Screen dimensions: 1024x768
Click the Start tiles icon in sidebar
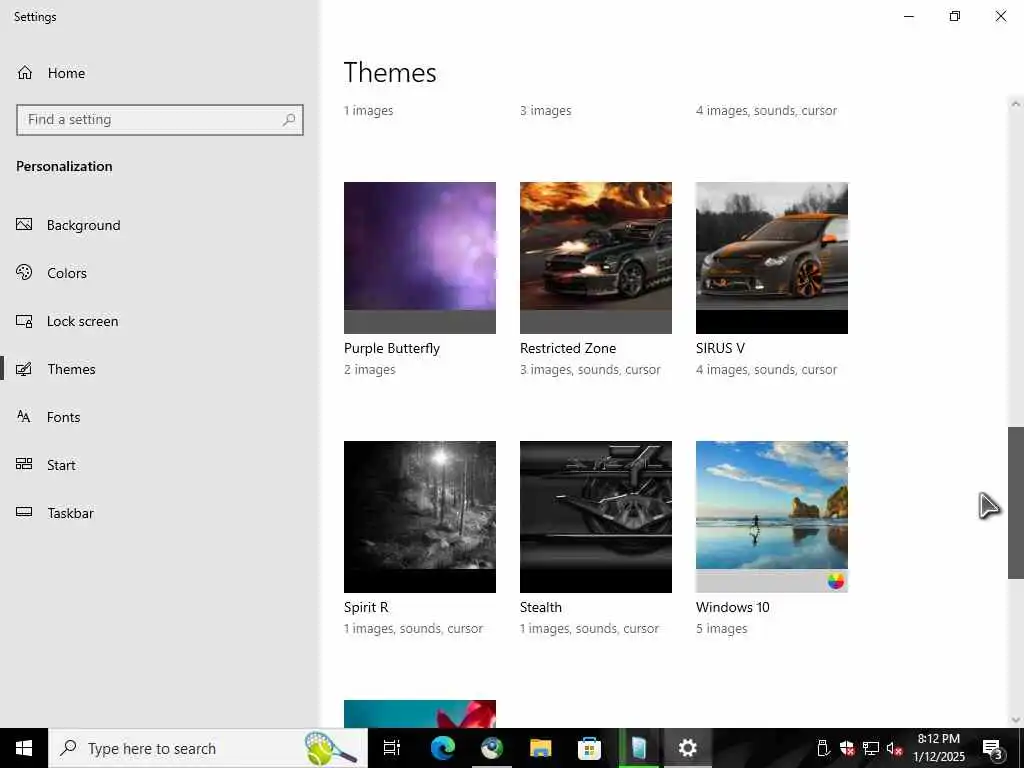(24, 464)
